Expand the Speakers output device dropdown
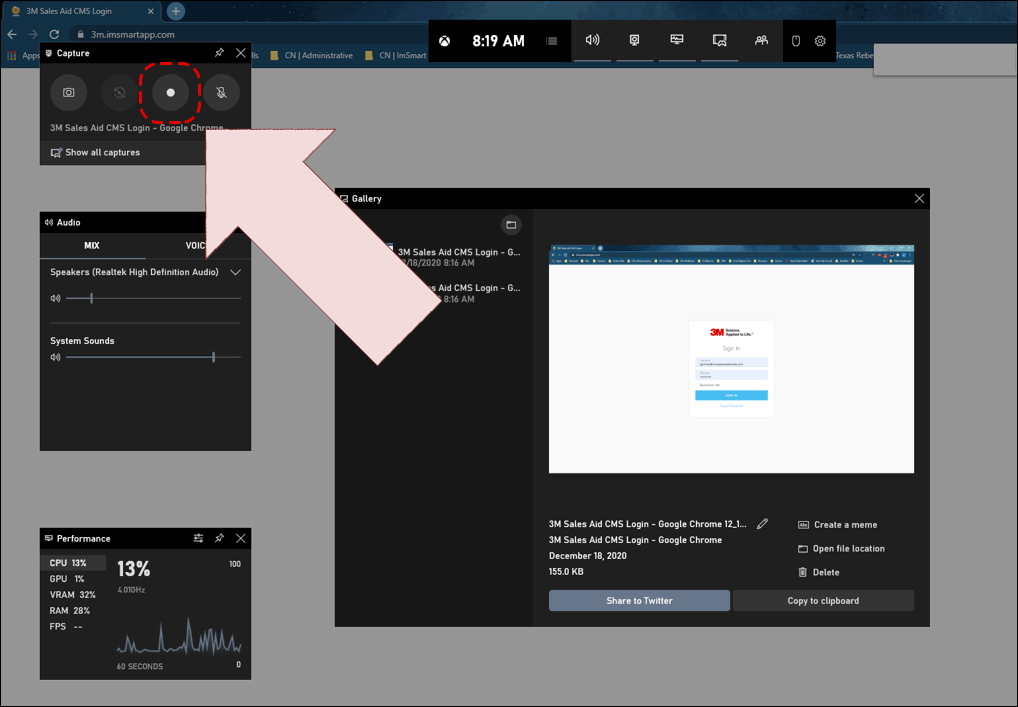This screenshot has width=1018, height=707. click(x=236, y=273)
